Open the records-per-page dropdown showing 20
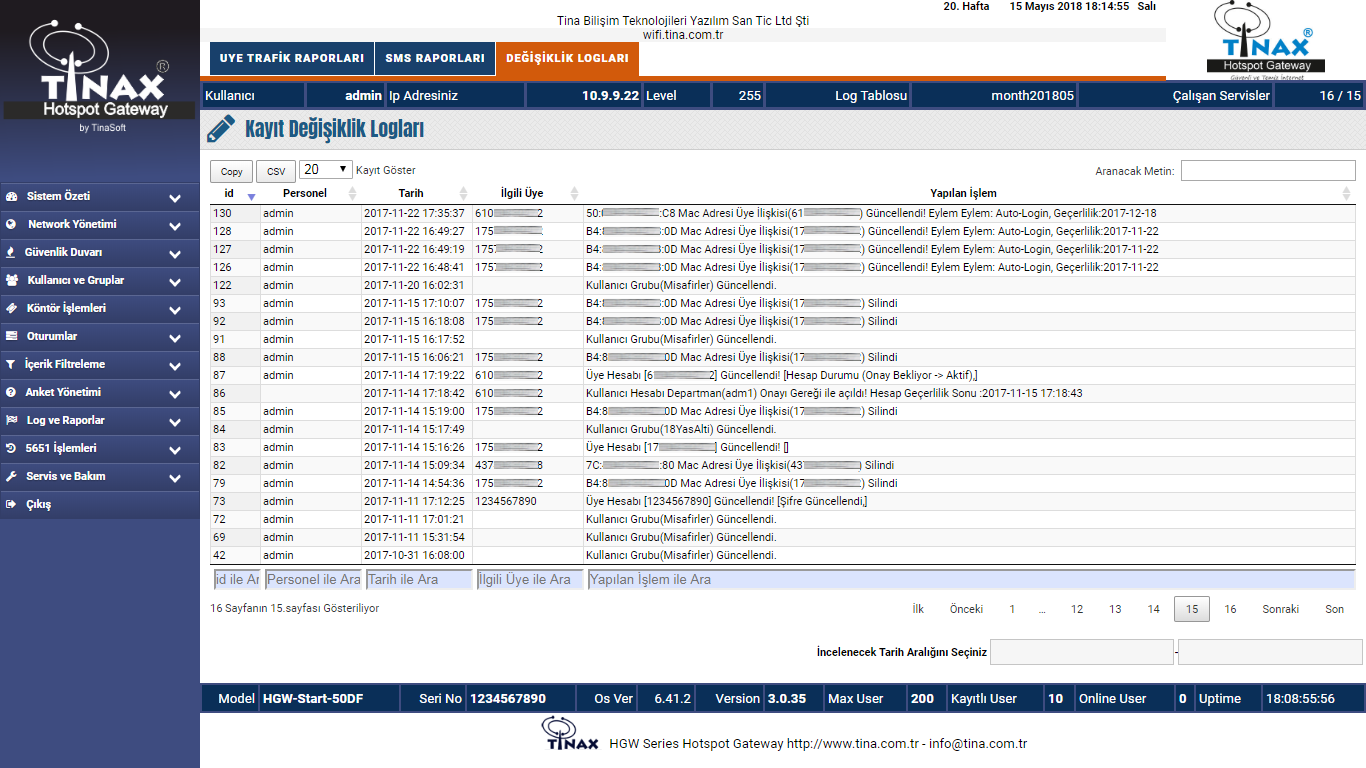1366x768 pixels. pyautogui.click(x=326, y=170)
